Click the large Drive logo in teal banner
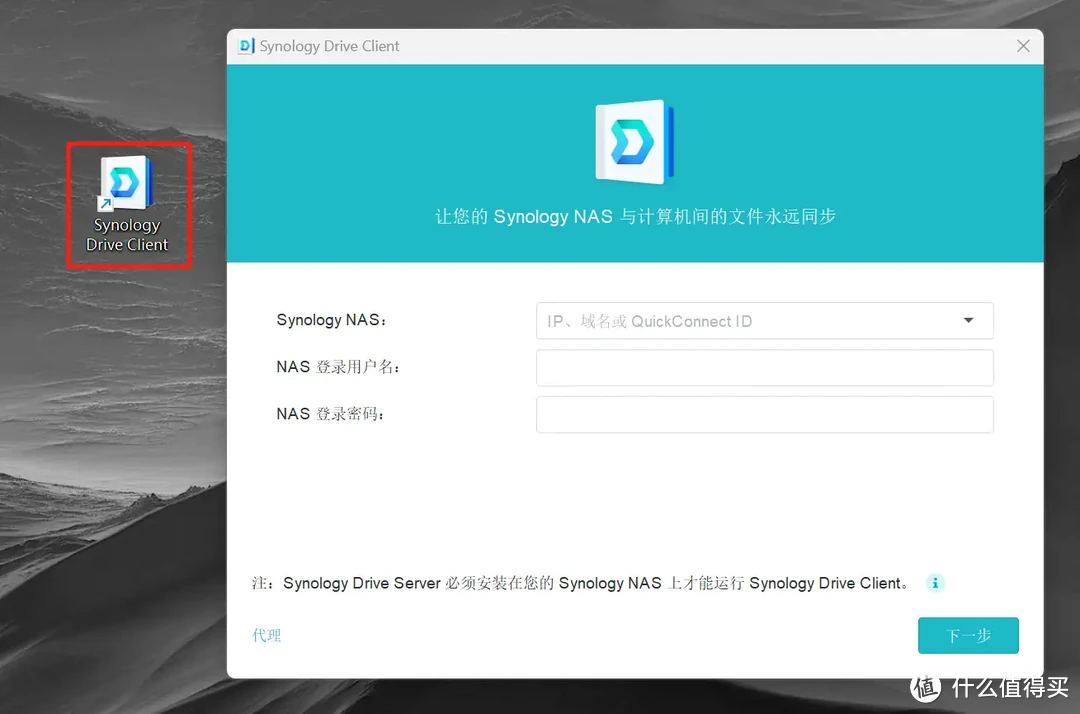Image resolution: width=1080 pixels, height=714 pixels. 634,142
